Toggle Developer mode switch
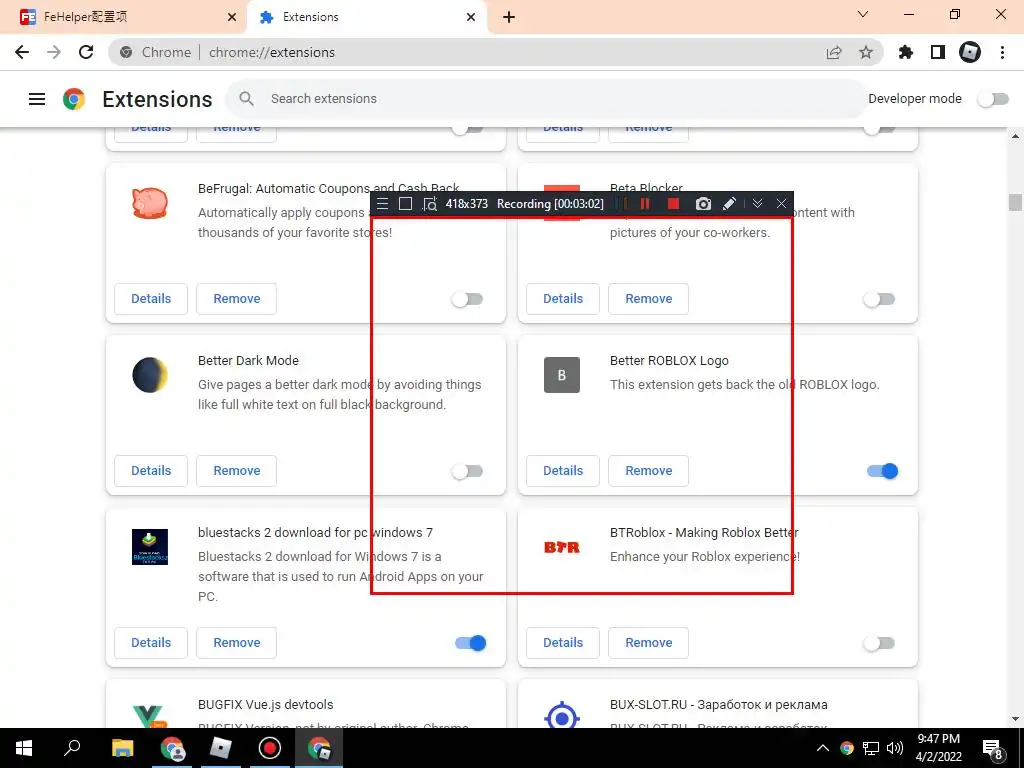The image size is (1024, 768). click(x=993, y=99)
